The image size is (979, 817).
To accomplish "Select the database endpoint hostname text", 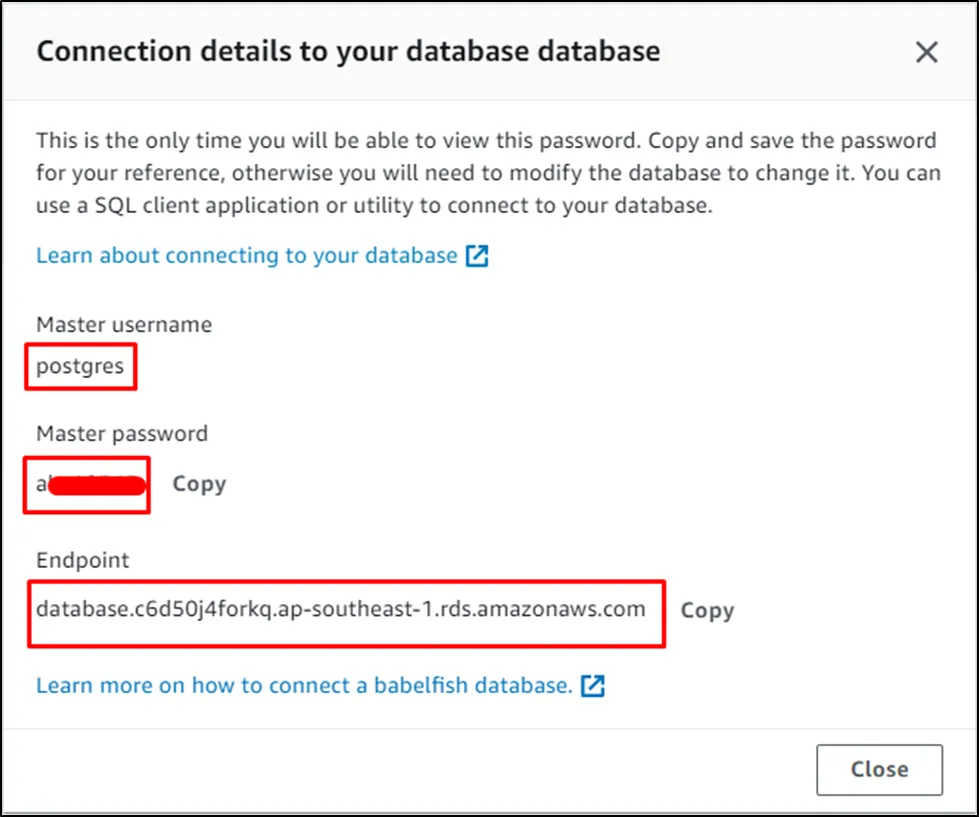I will pos(340,609).
